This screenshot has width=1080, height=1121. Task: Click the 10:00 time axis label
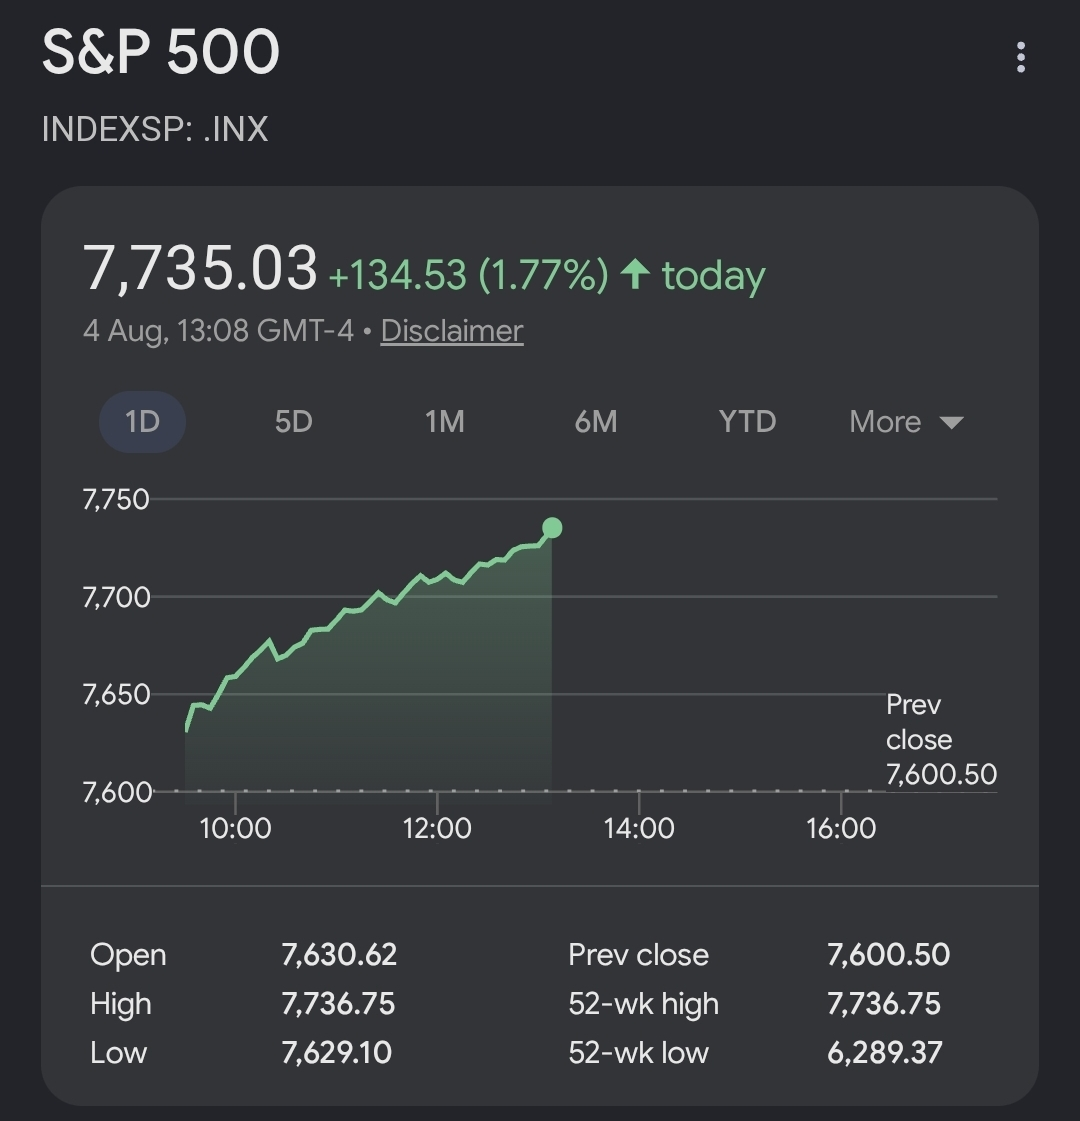(235, 829)
